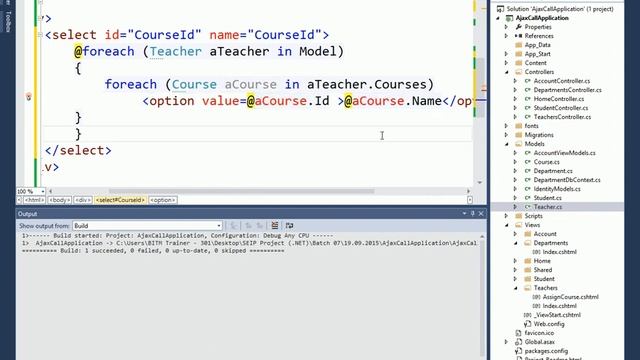Viewport: 640px width, 360px height.
Task: Expand the Properties node
Action: (507, 27)
